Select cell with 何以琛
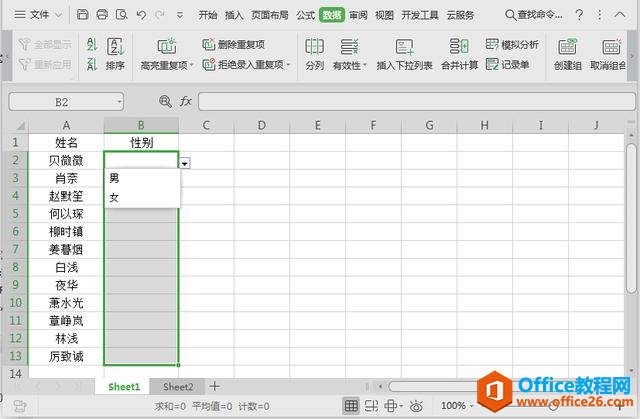The image size is (640, 419). [x=66, y=214]
